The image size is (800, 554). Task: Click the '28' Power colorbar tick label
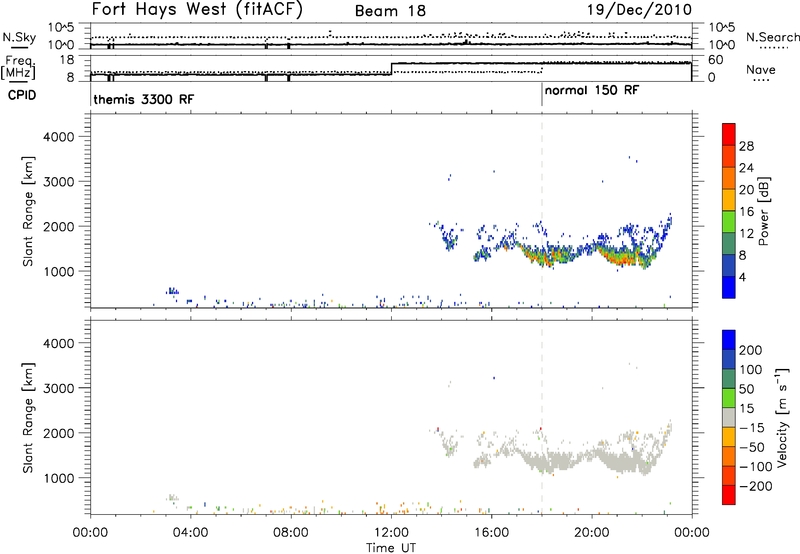(746, 146)
